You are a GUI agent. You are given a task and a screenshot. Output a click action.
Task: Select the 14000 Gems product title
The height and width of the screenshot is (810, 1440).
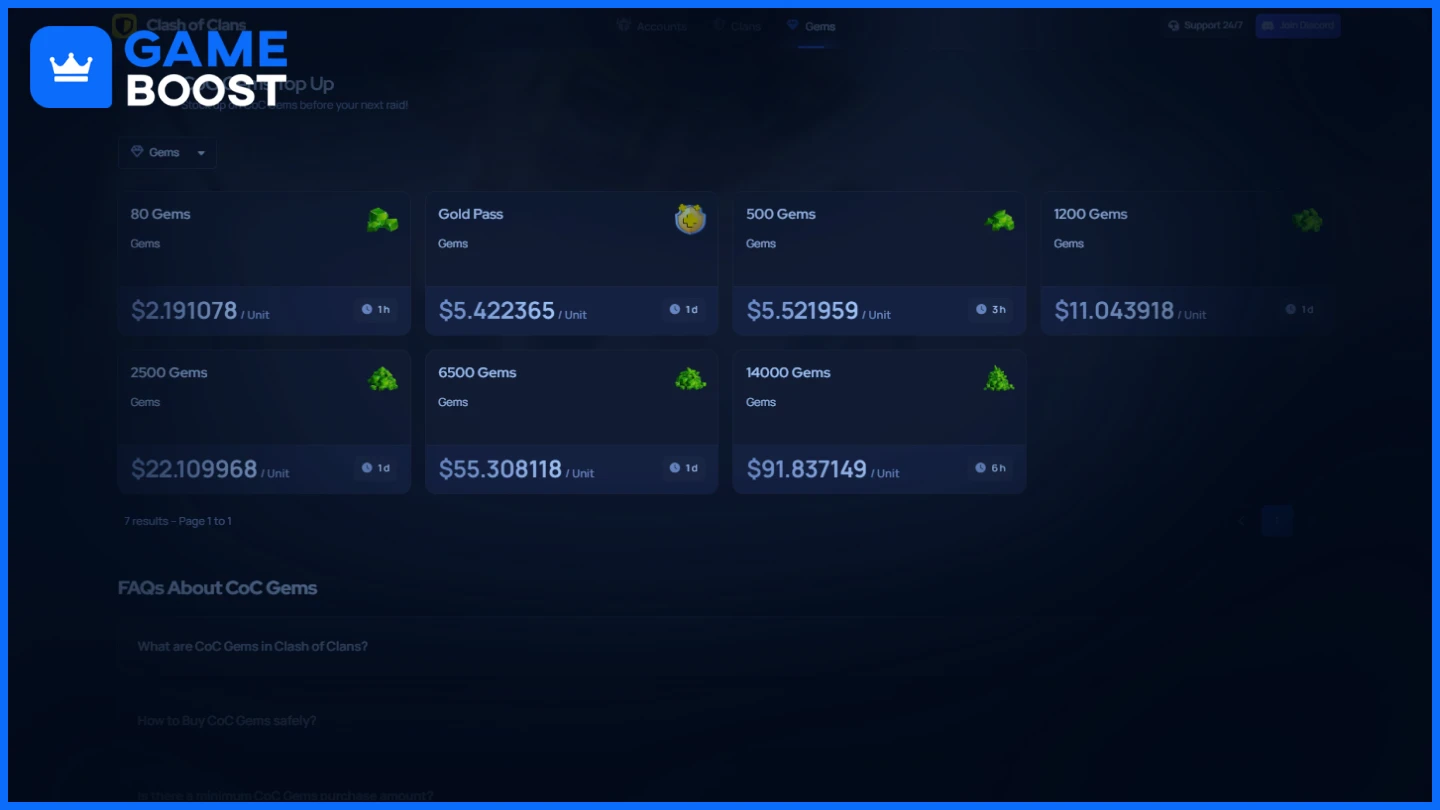pos(788,372)
